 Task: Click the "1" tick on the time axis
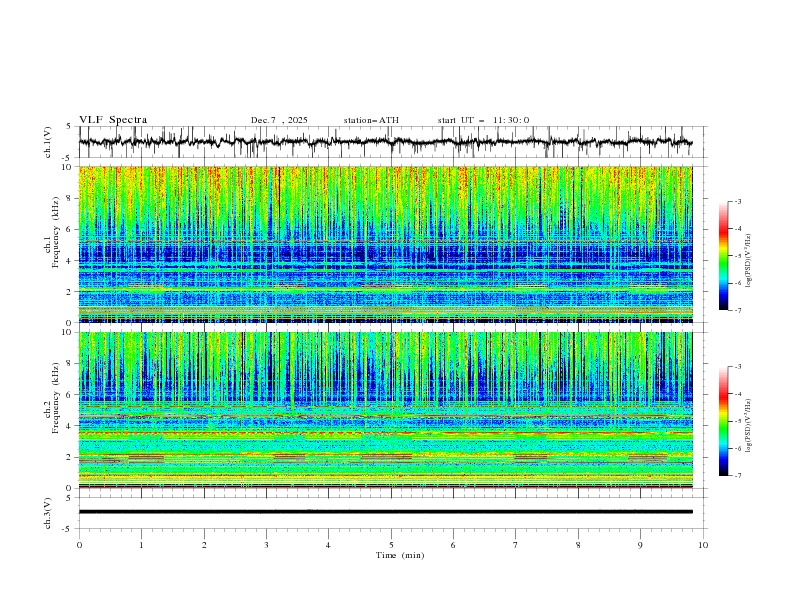coord(141,545)
